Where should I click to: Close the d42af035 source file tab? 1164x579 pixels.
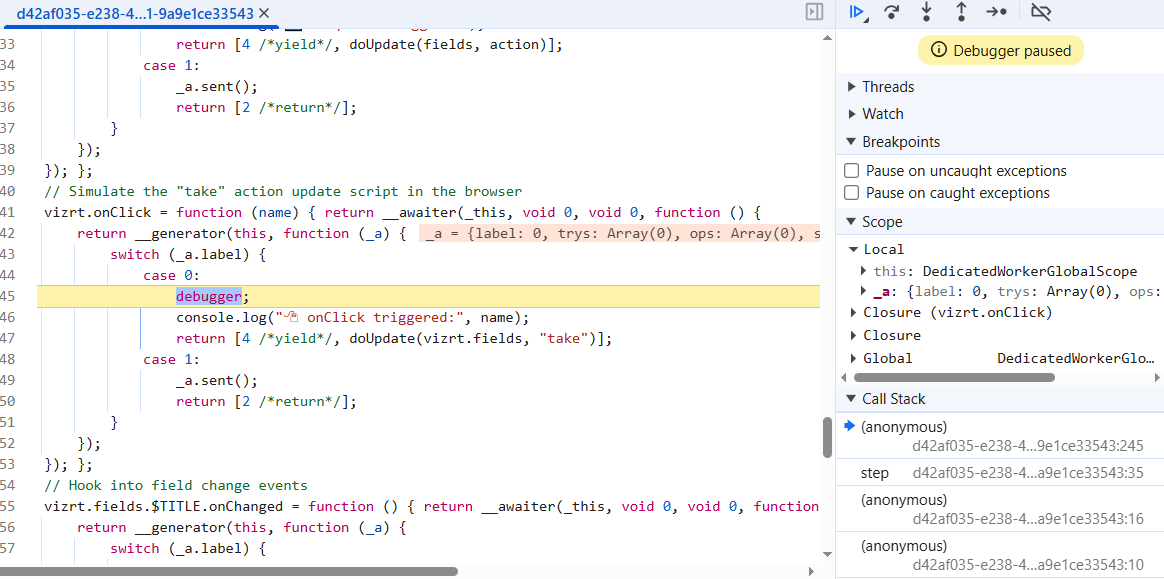coord(264,13)
